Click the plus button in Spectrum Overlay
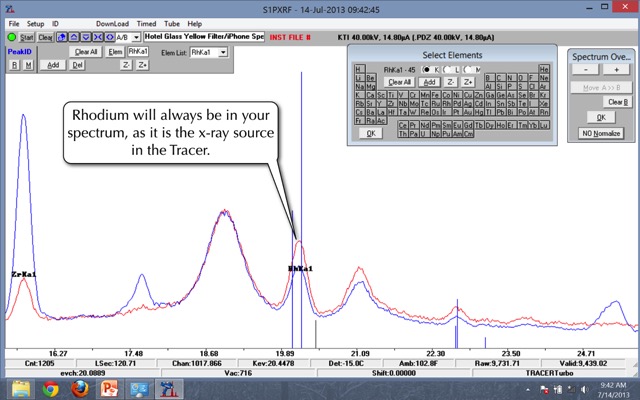The height and width of the screenshot is (400, 640). [618, 70]
